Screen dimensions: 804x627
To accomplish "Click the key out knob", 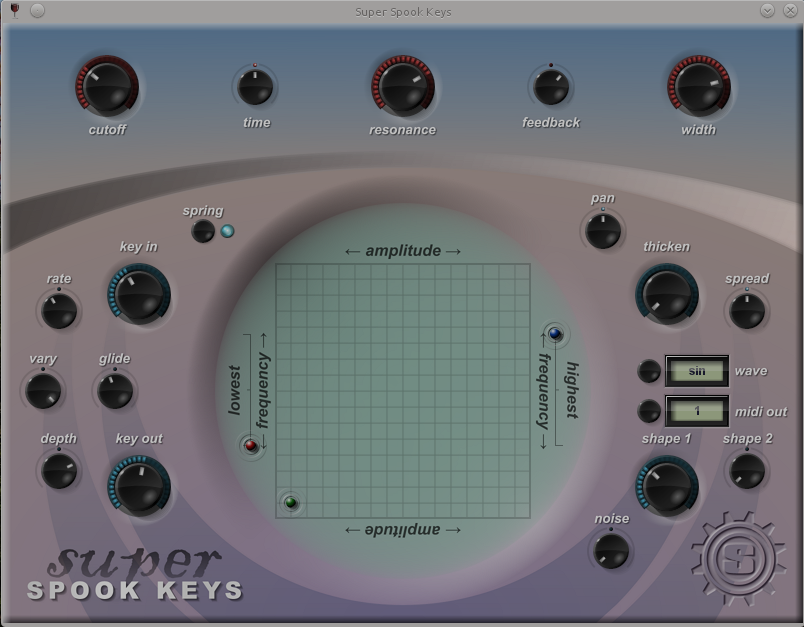I will point(139,487).
